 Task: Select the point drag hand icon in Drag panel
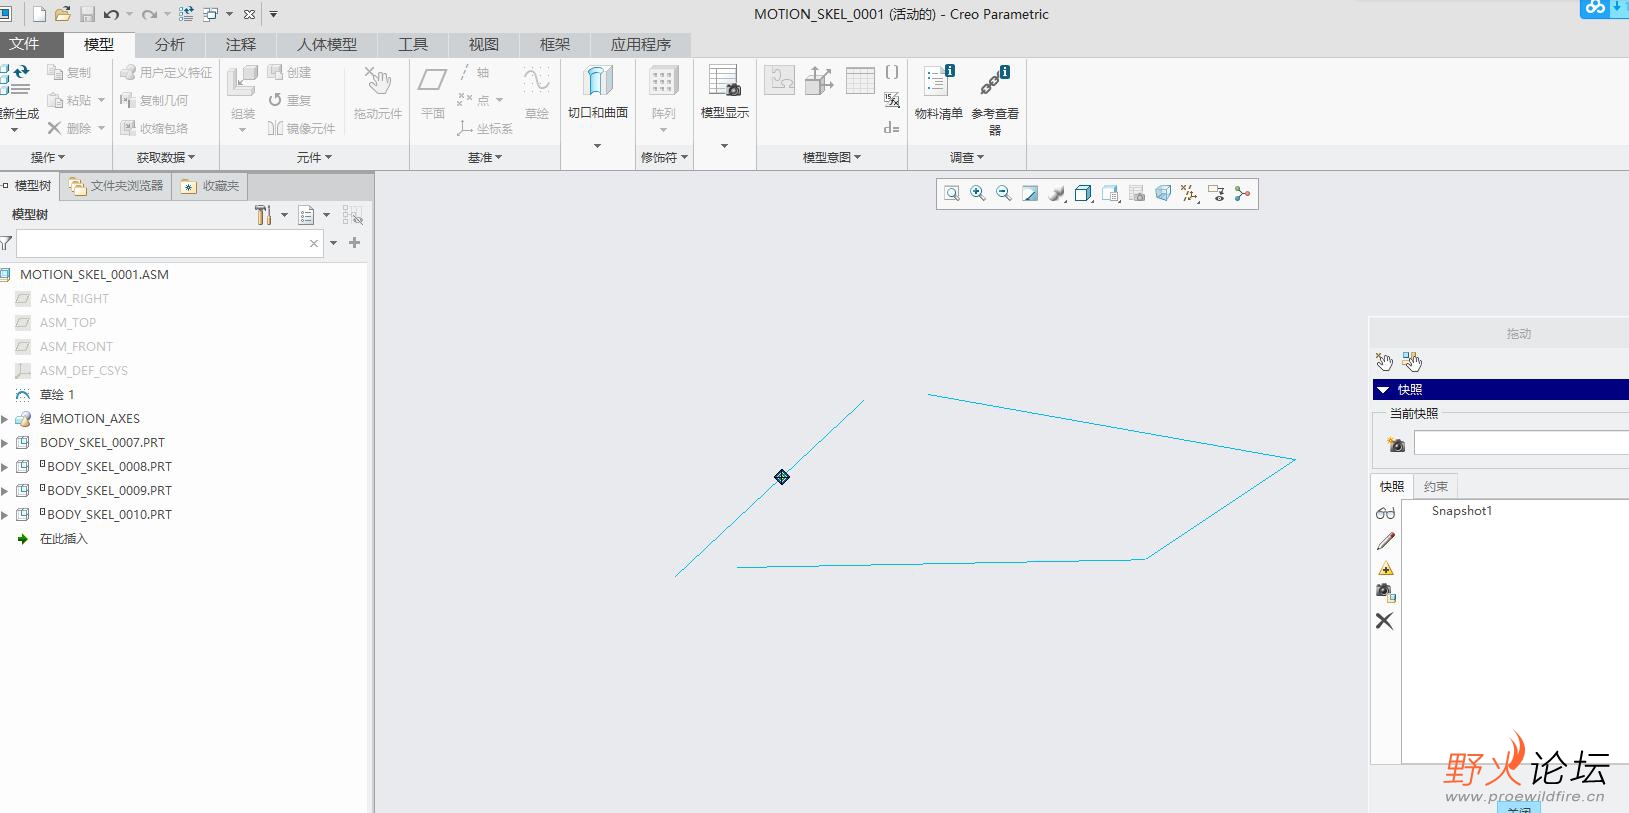pos(1384,361)
